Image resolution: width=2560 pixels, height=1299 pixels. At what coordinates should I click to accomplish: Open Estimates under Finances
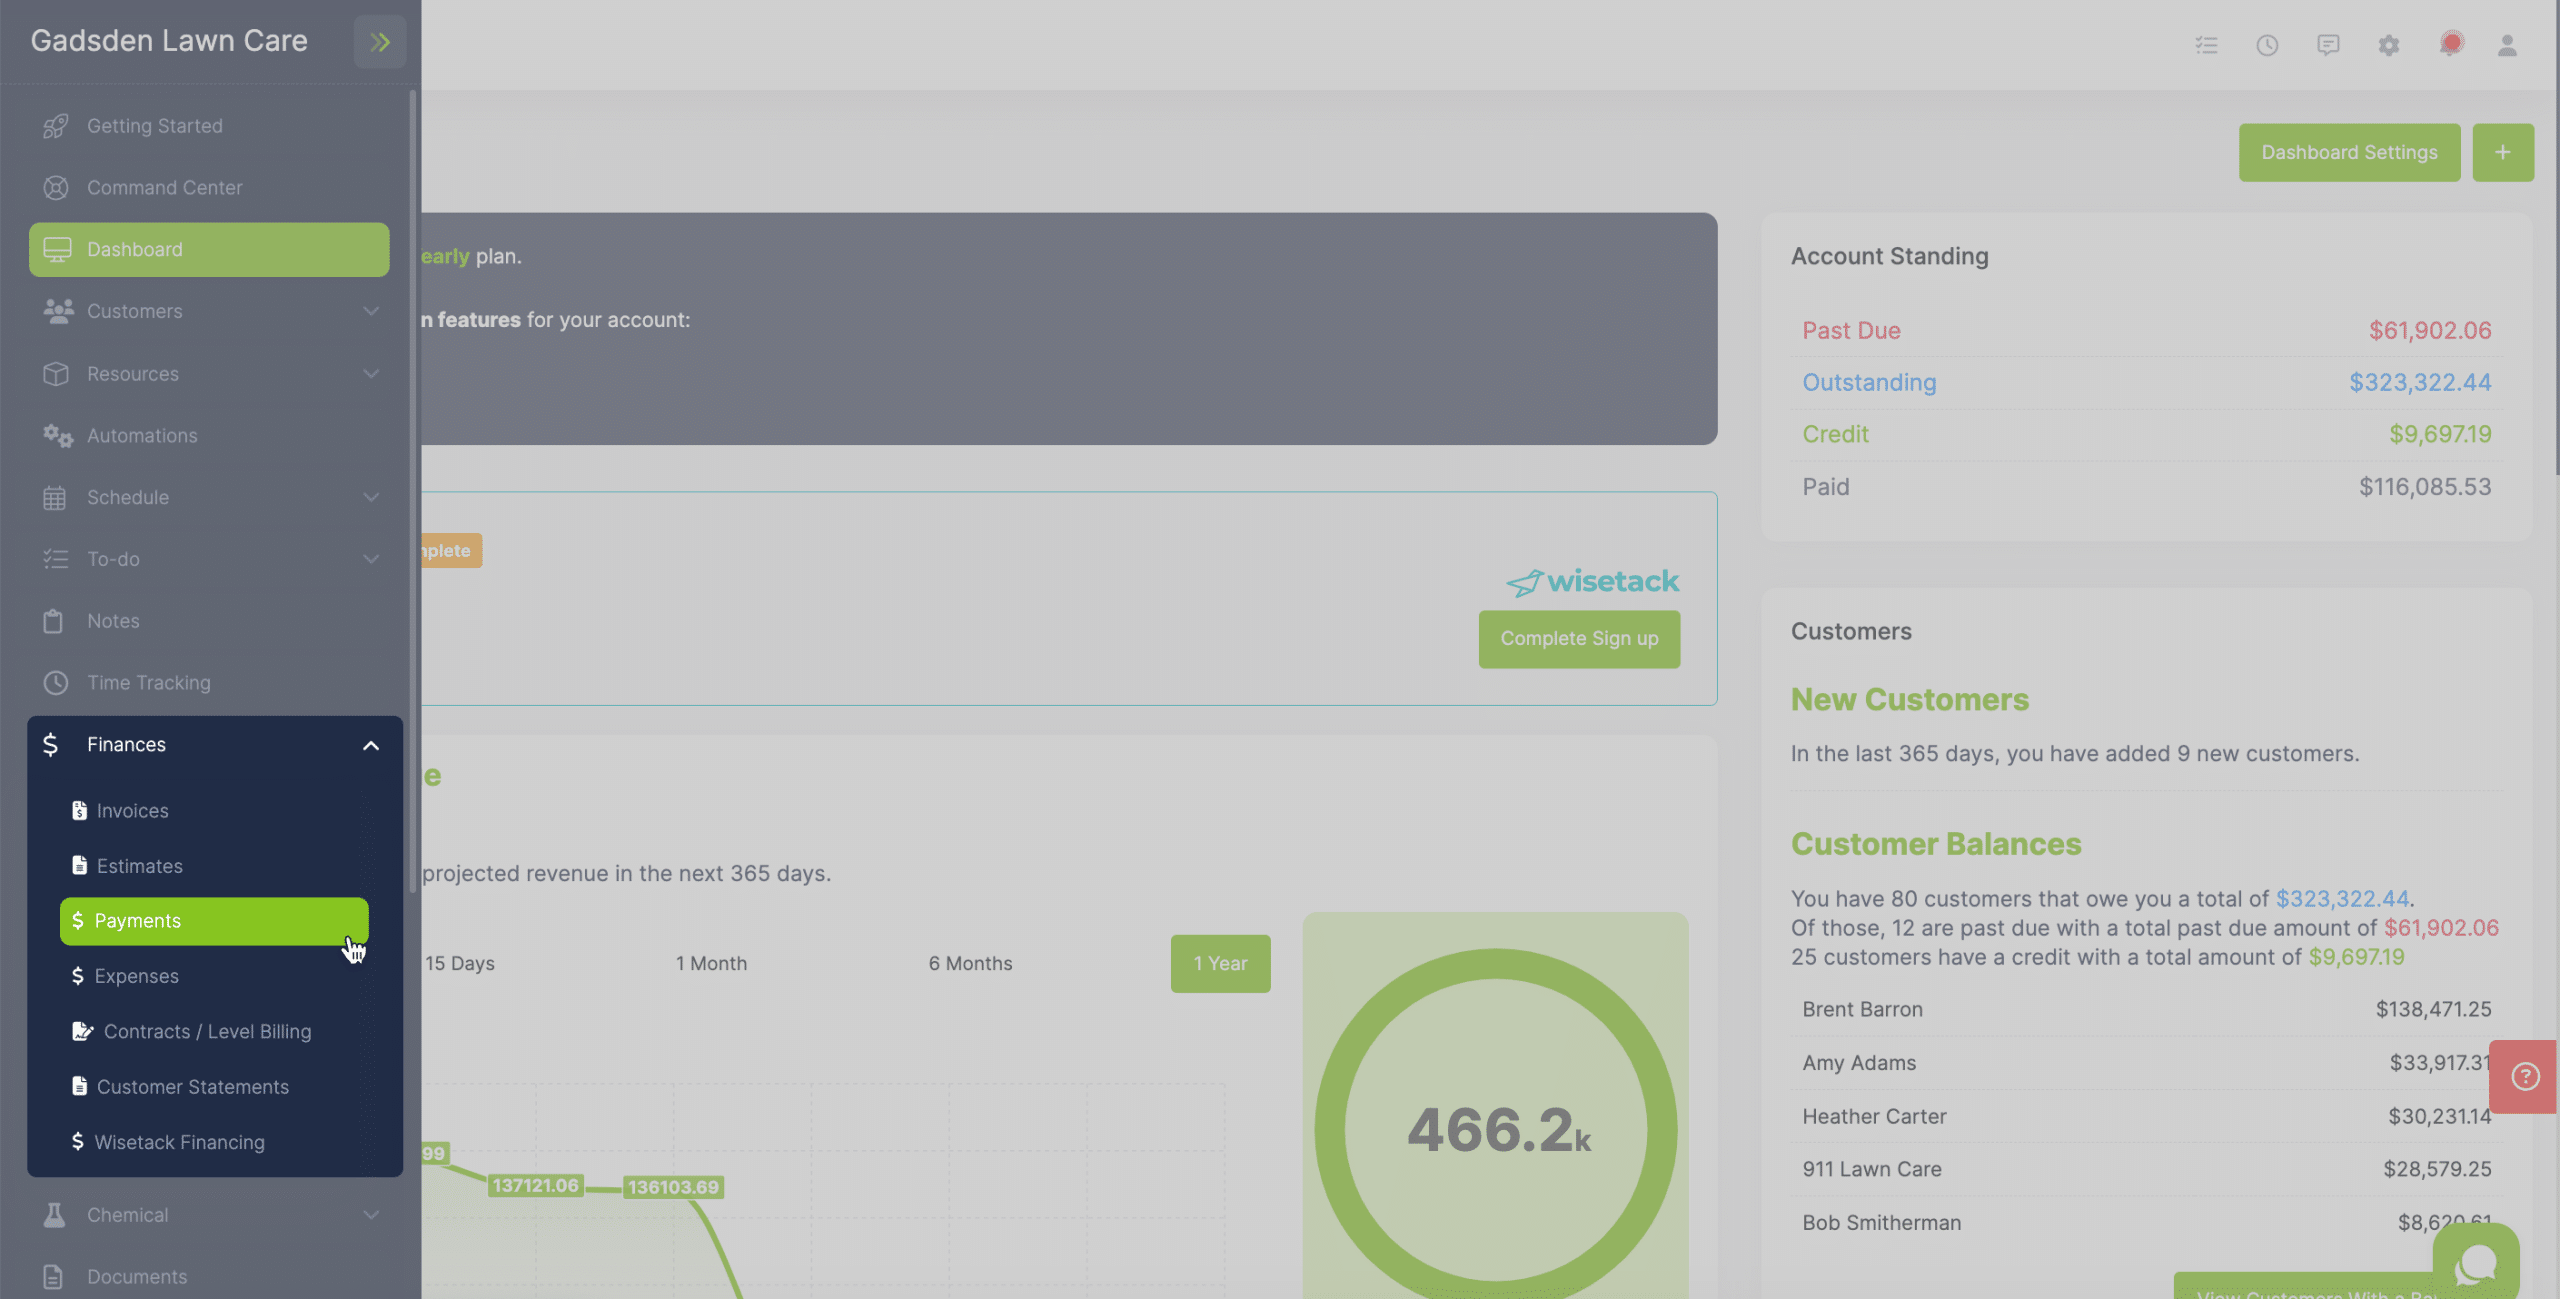click(x=214, y=866)
